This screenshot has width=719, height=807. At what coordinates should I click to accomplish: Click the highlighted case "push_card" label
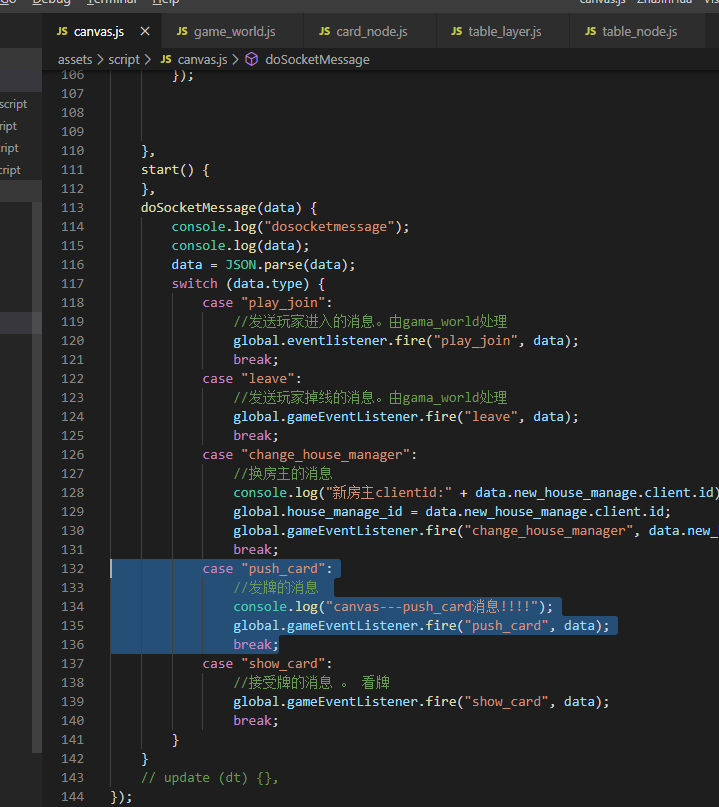click(267, 569)
